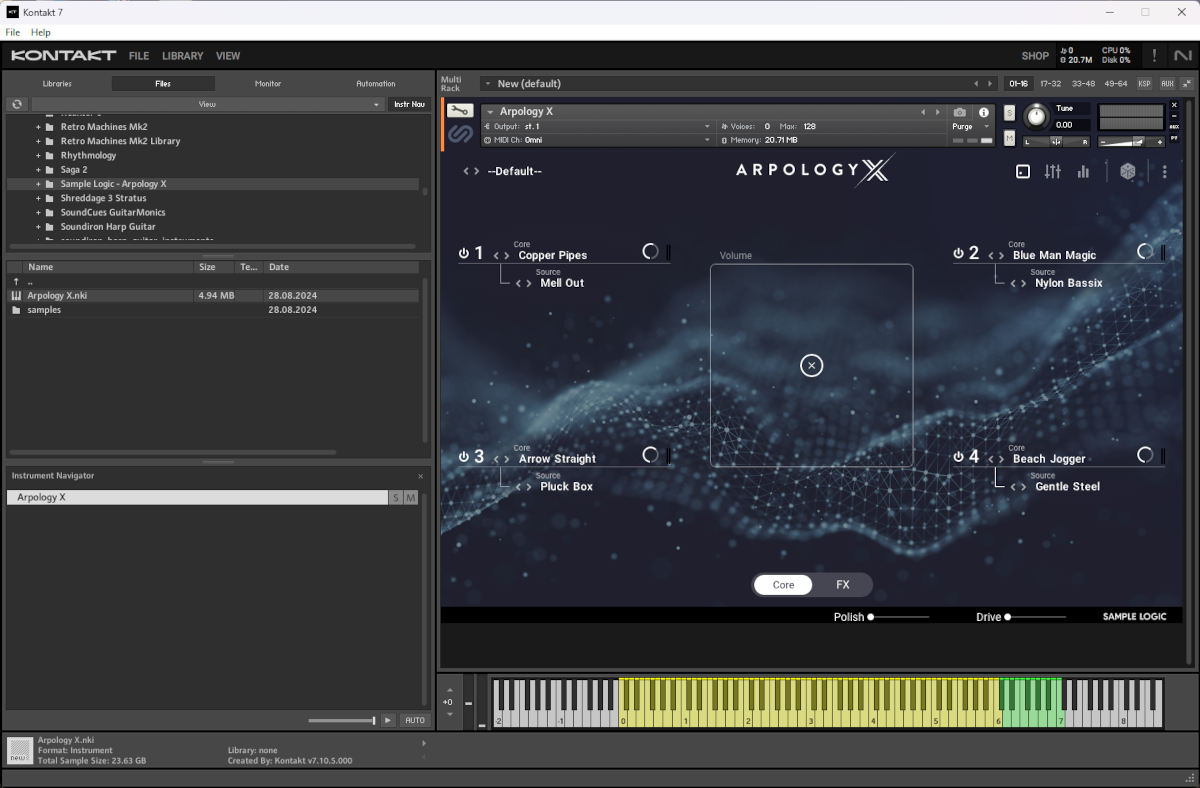The width and height of the screenshot is (1200, 788).
Task: Click the linked chain icon below the wrench
Action: pos(460,134)
